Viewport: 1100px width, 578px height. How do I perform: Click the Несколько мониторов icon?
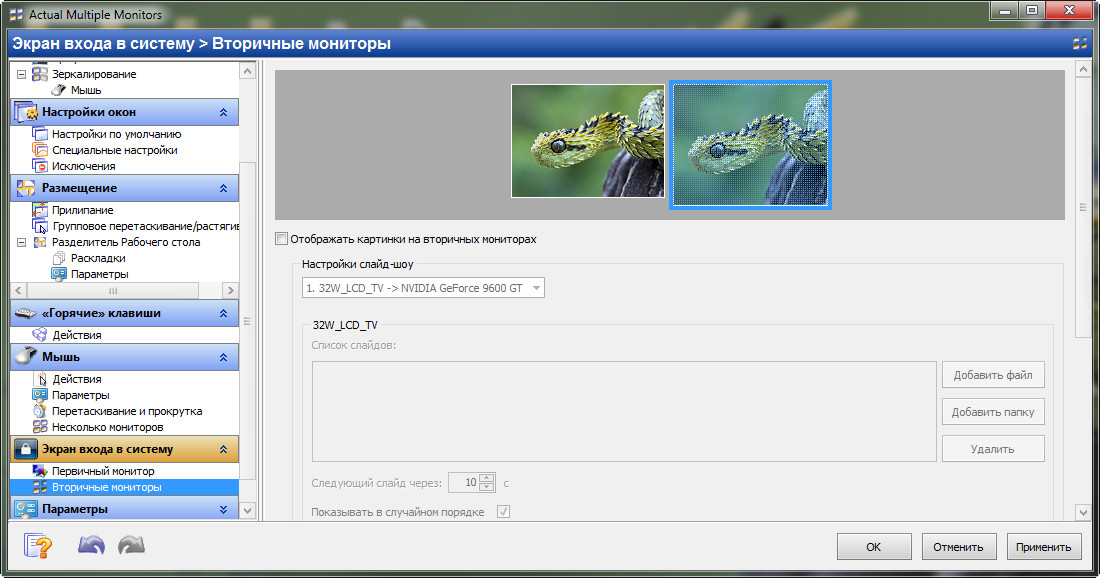click(x=40, y=427)
